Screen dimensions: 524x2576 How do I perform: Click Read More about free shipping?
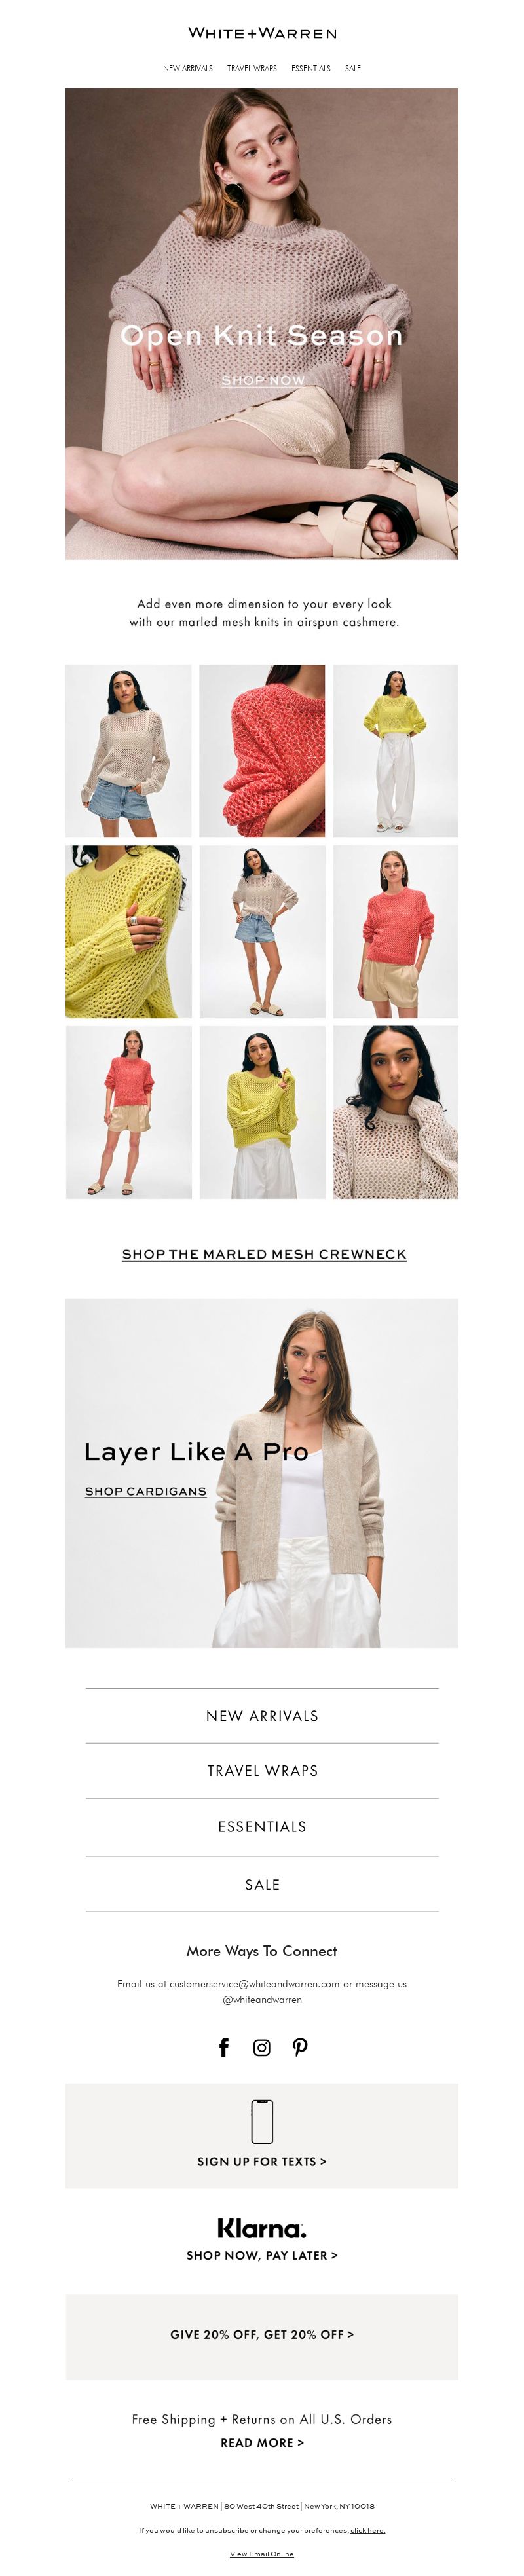[262, 2442]
